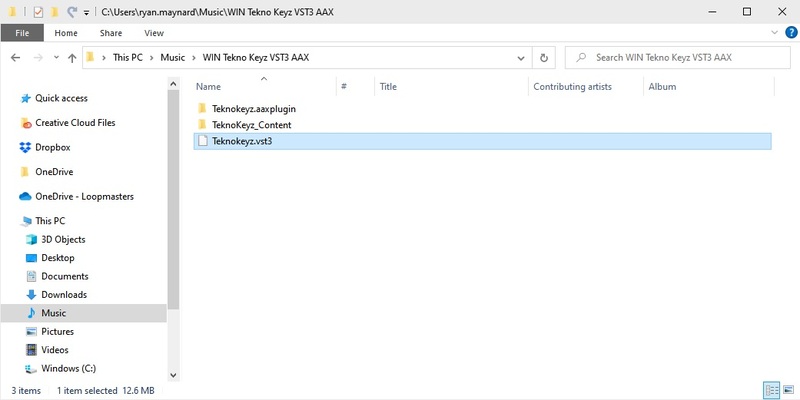Minimize the Explorer window
The image size is (800, 400).
pos(711,11)
